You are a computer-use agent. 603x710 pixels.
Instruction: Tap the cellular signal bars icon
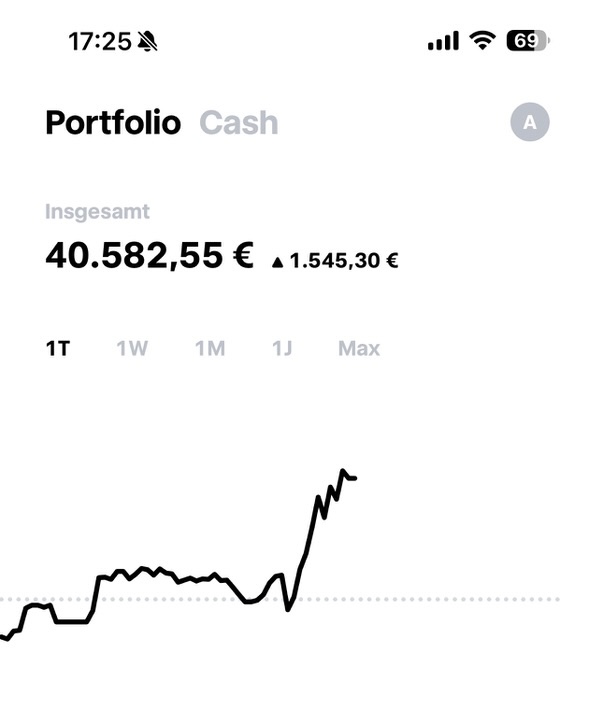pyautogui.click(x=443, y=41)
